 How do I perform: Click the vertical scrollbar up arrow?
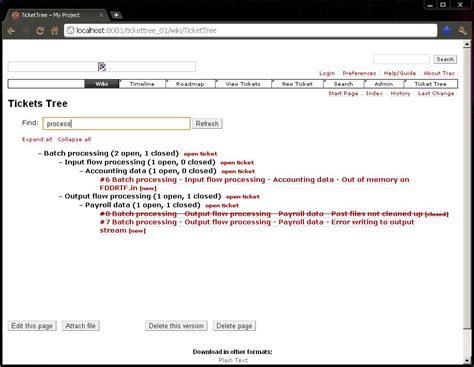(x=467, y=44)
